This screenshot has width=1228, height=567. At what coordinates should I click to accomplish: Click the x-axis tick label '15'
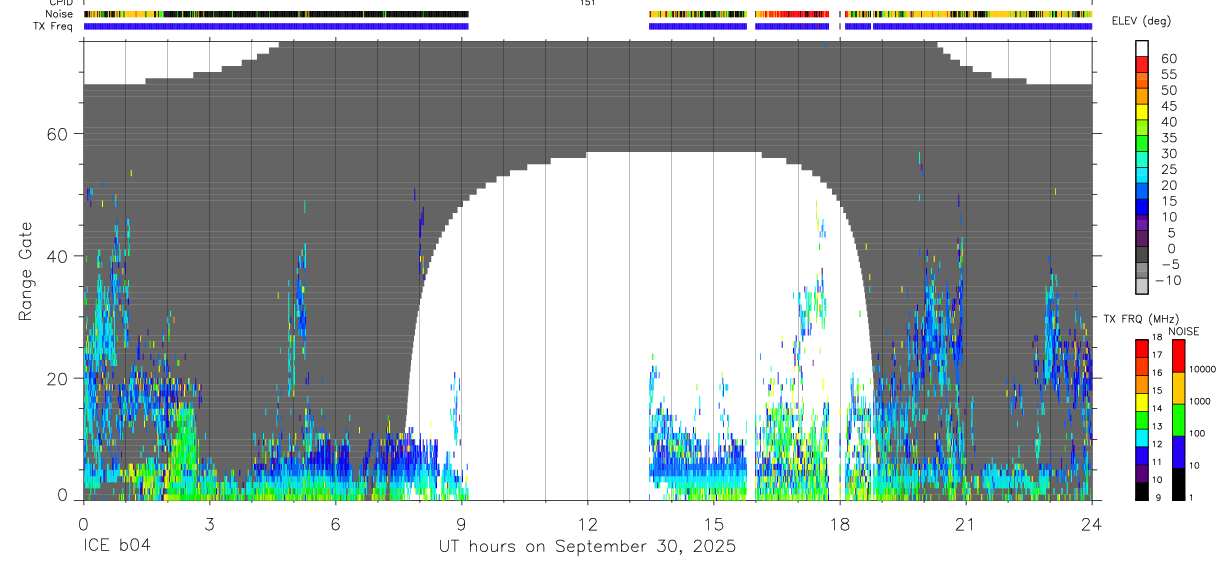(713, 523)
